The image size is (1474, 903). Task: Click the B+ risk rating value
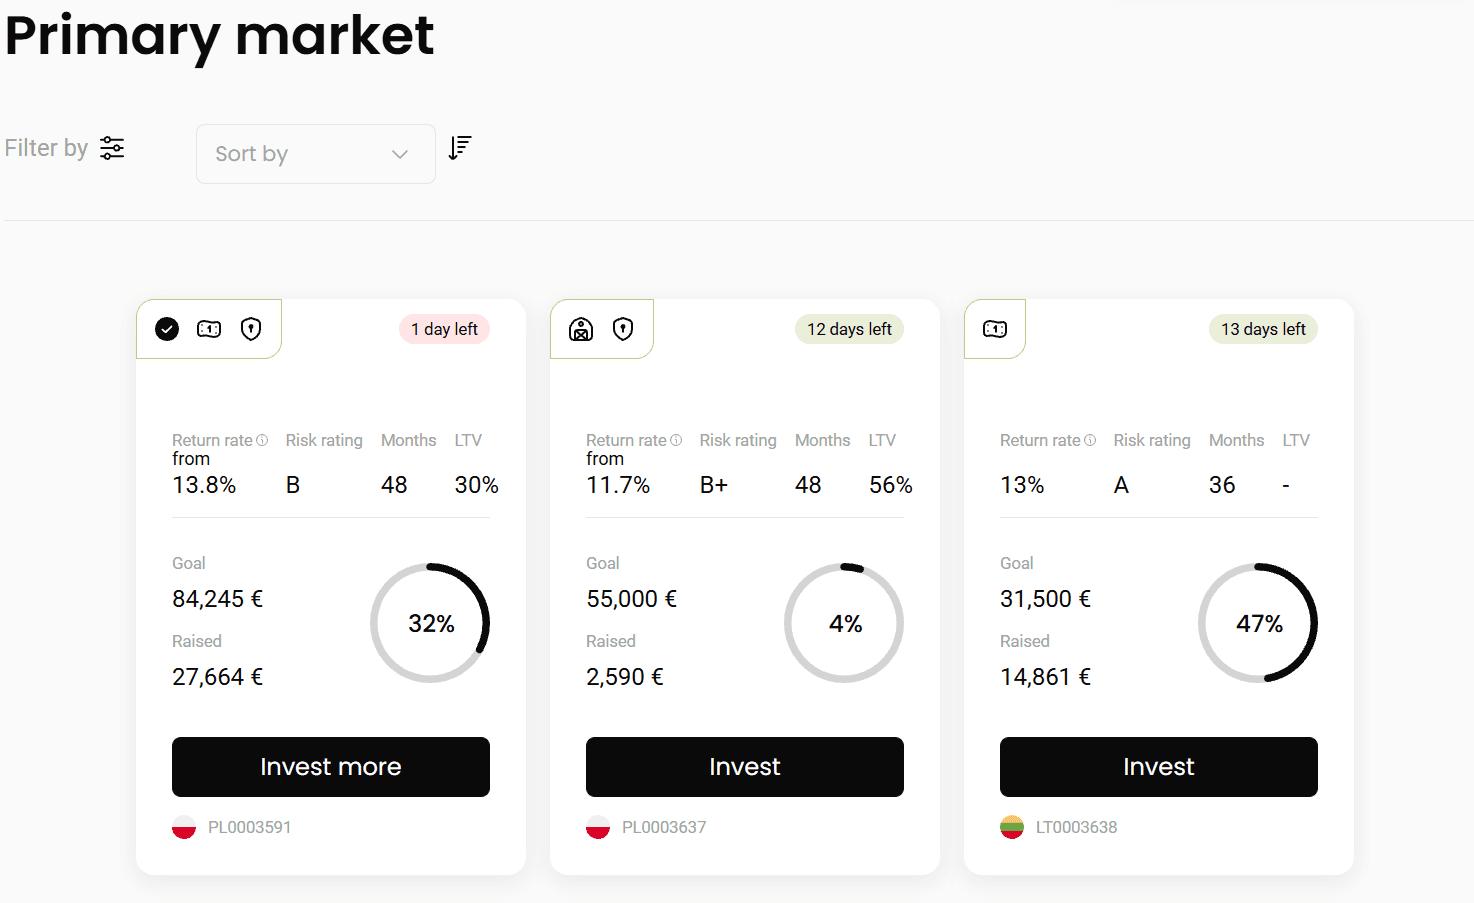(714, 485)
